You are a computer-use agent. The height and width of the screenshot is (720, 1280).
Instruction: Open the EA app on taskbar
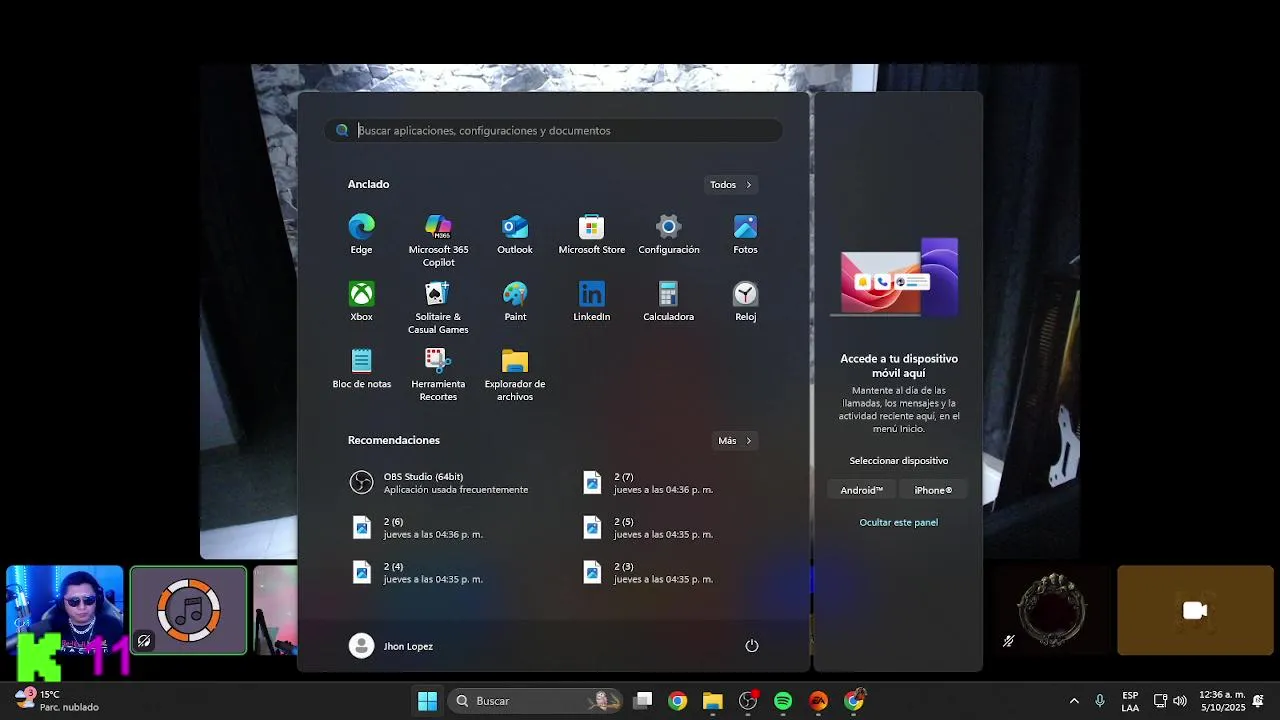818,701
